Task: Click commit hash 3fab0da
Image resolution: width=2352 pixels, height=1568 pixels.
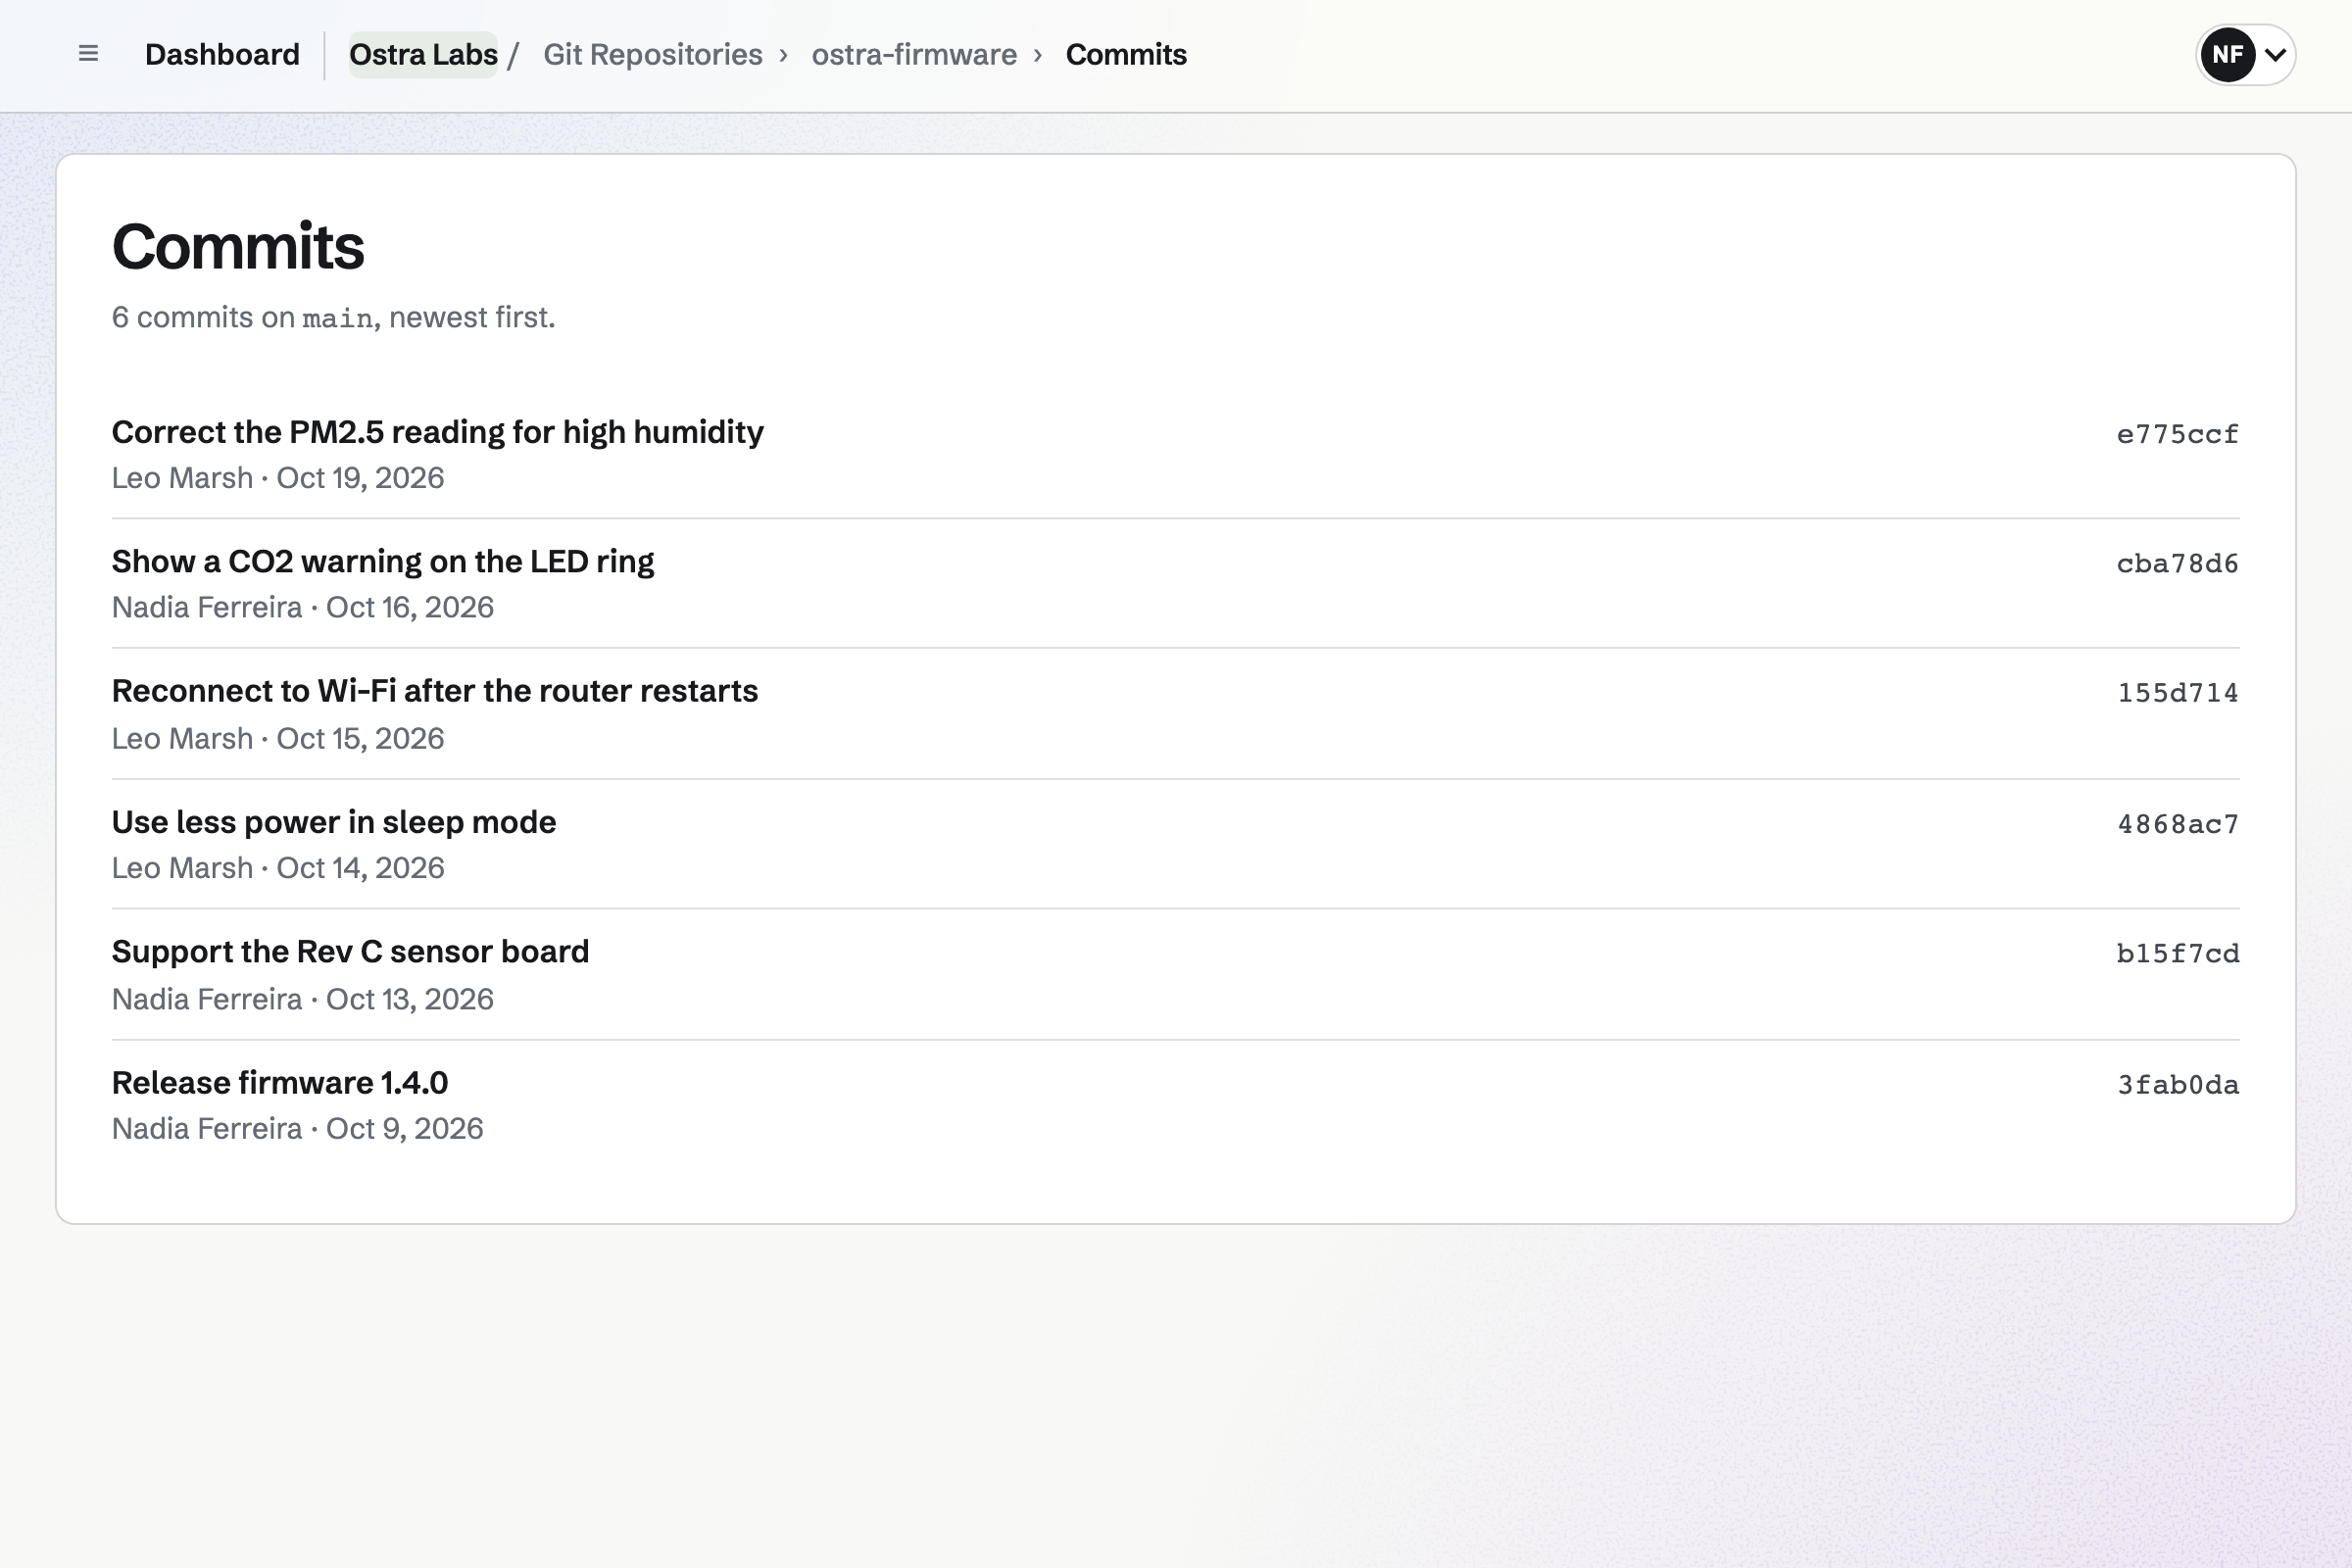Action: coord(2177,1085)
